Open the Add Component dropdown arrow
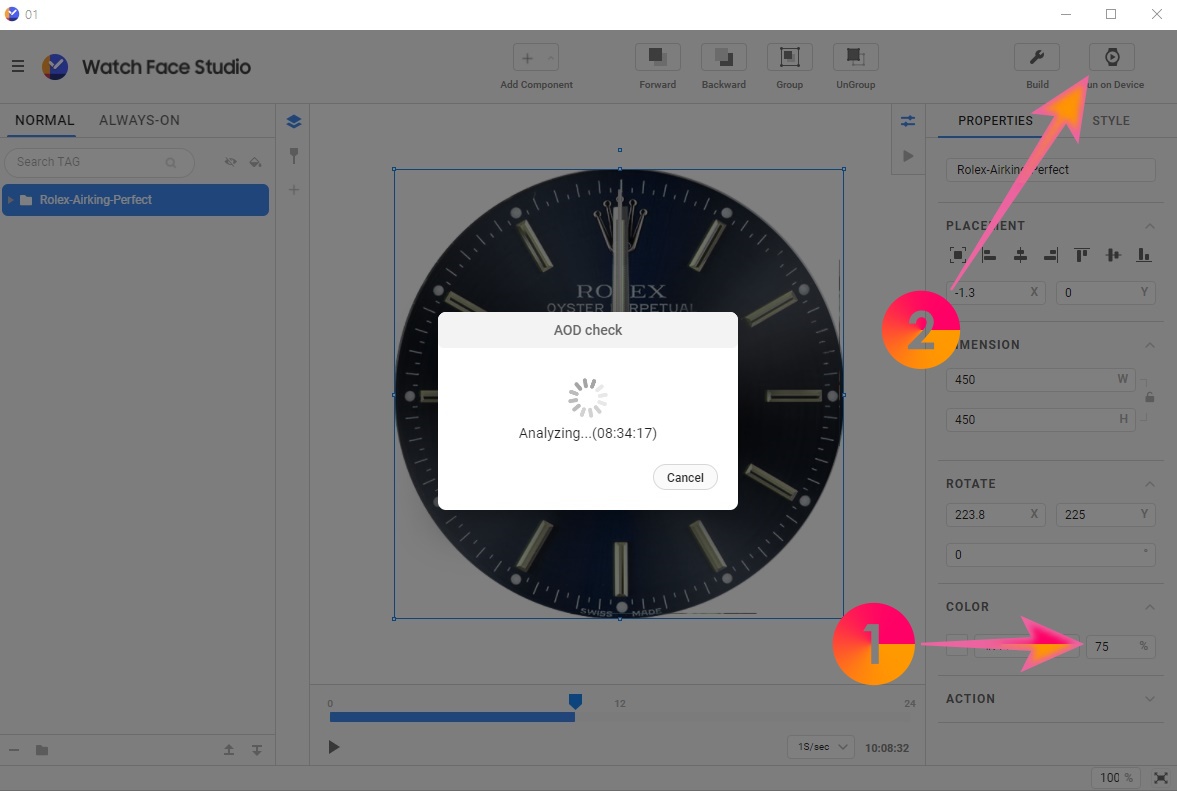The height and width of the screenshot is (791, 1177). (x=550, y=58)
